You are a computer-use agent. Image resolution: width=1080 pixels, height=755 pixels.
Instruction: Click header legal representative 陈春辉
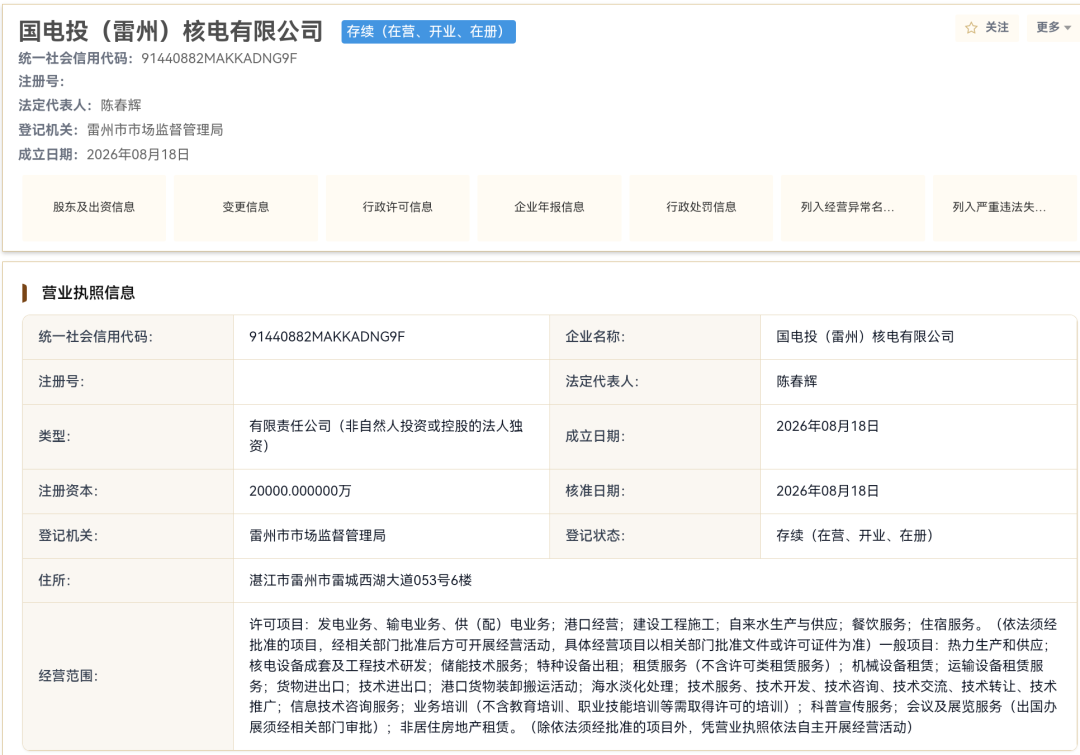coord(121,105)
